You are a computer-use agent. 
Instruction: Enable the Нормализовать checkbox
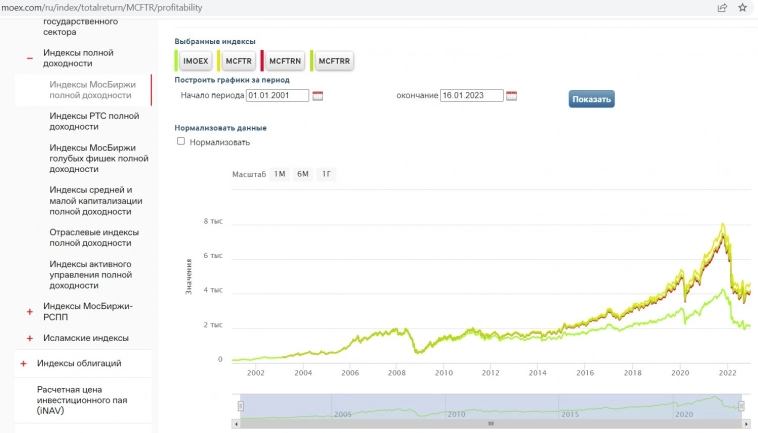click(181, 142)
